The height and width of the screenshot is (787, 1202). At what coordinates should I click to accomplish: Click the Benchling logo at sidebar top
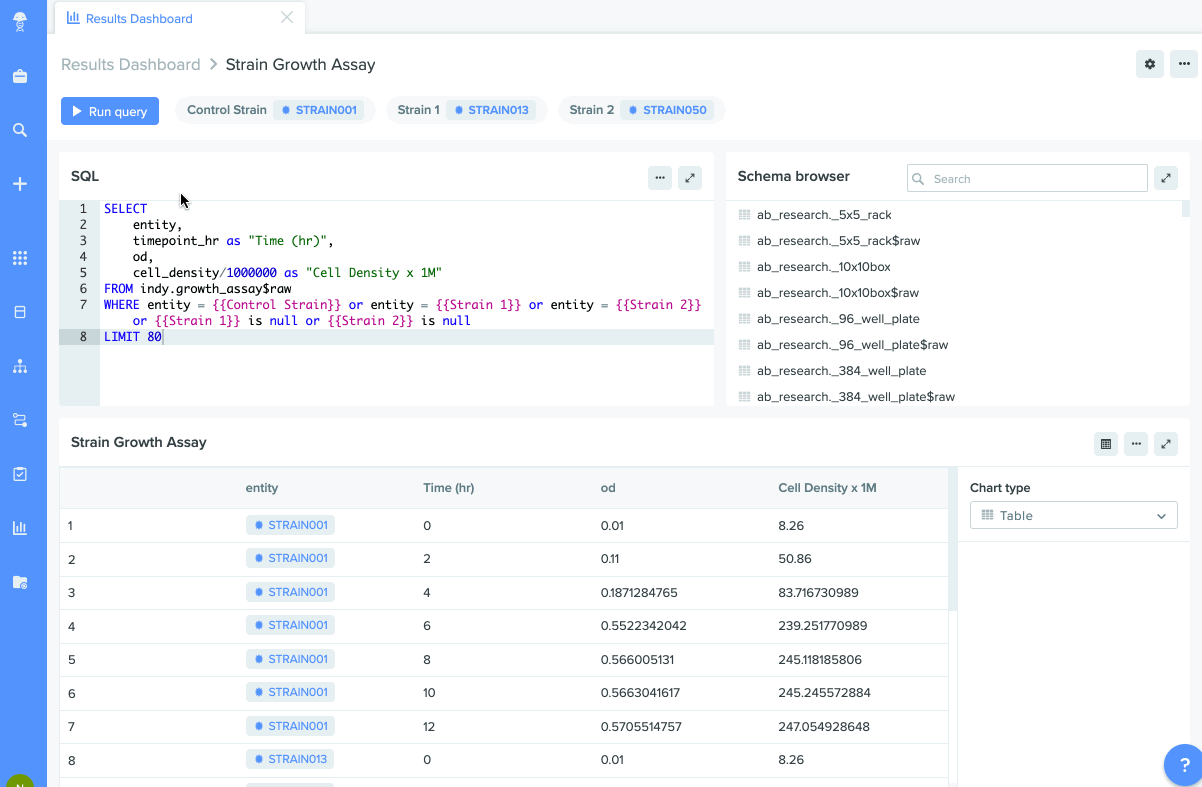(20, 22)
